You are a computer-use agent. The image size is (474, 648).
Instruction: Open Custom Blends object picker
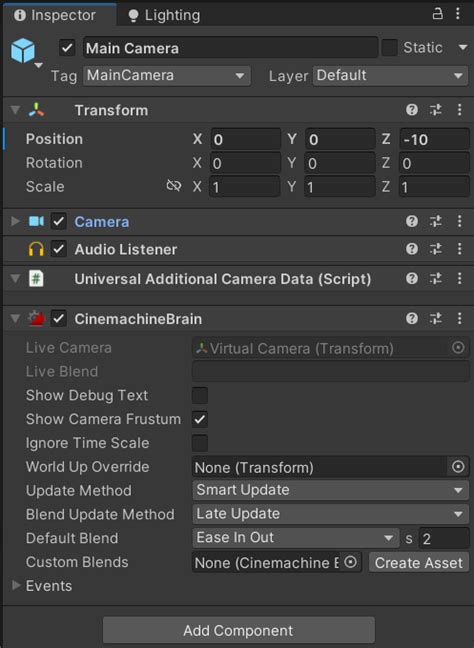point(350,562)
